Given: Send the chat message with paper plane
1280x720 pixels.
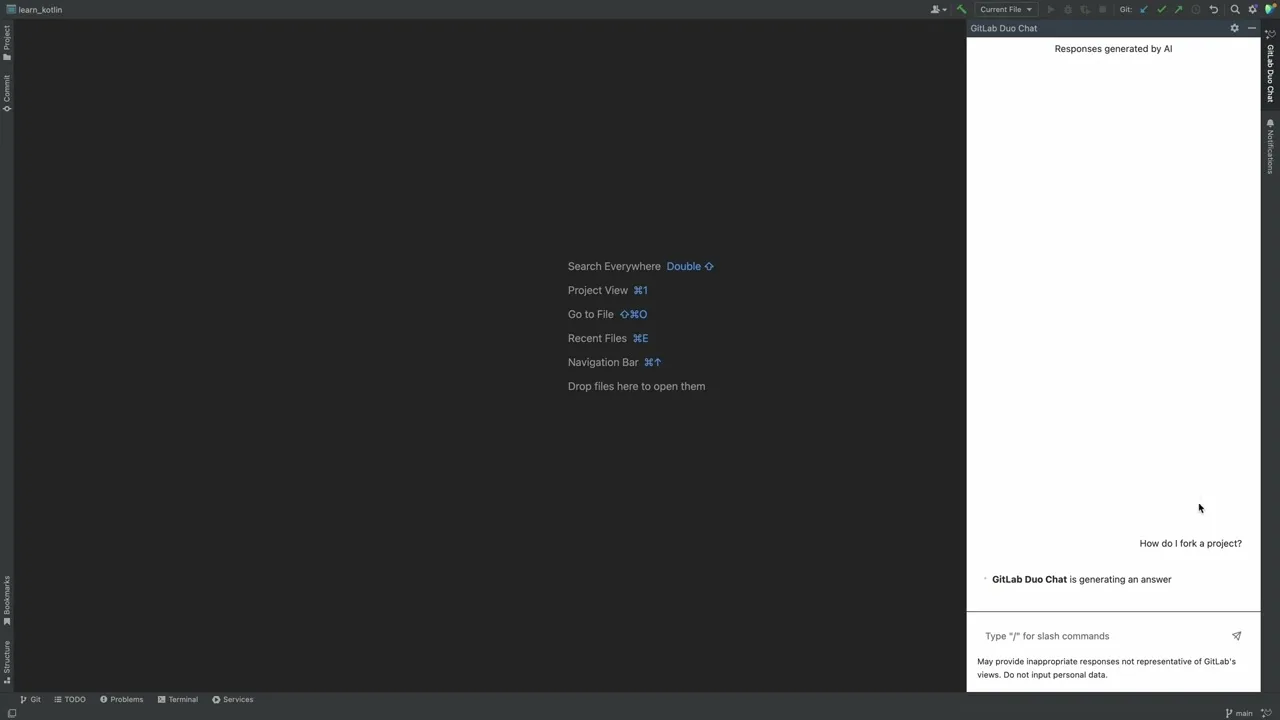Looking at the screenshot, I should click(x=1237, y=636).
